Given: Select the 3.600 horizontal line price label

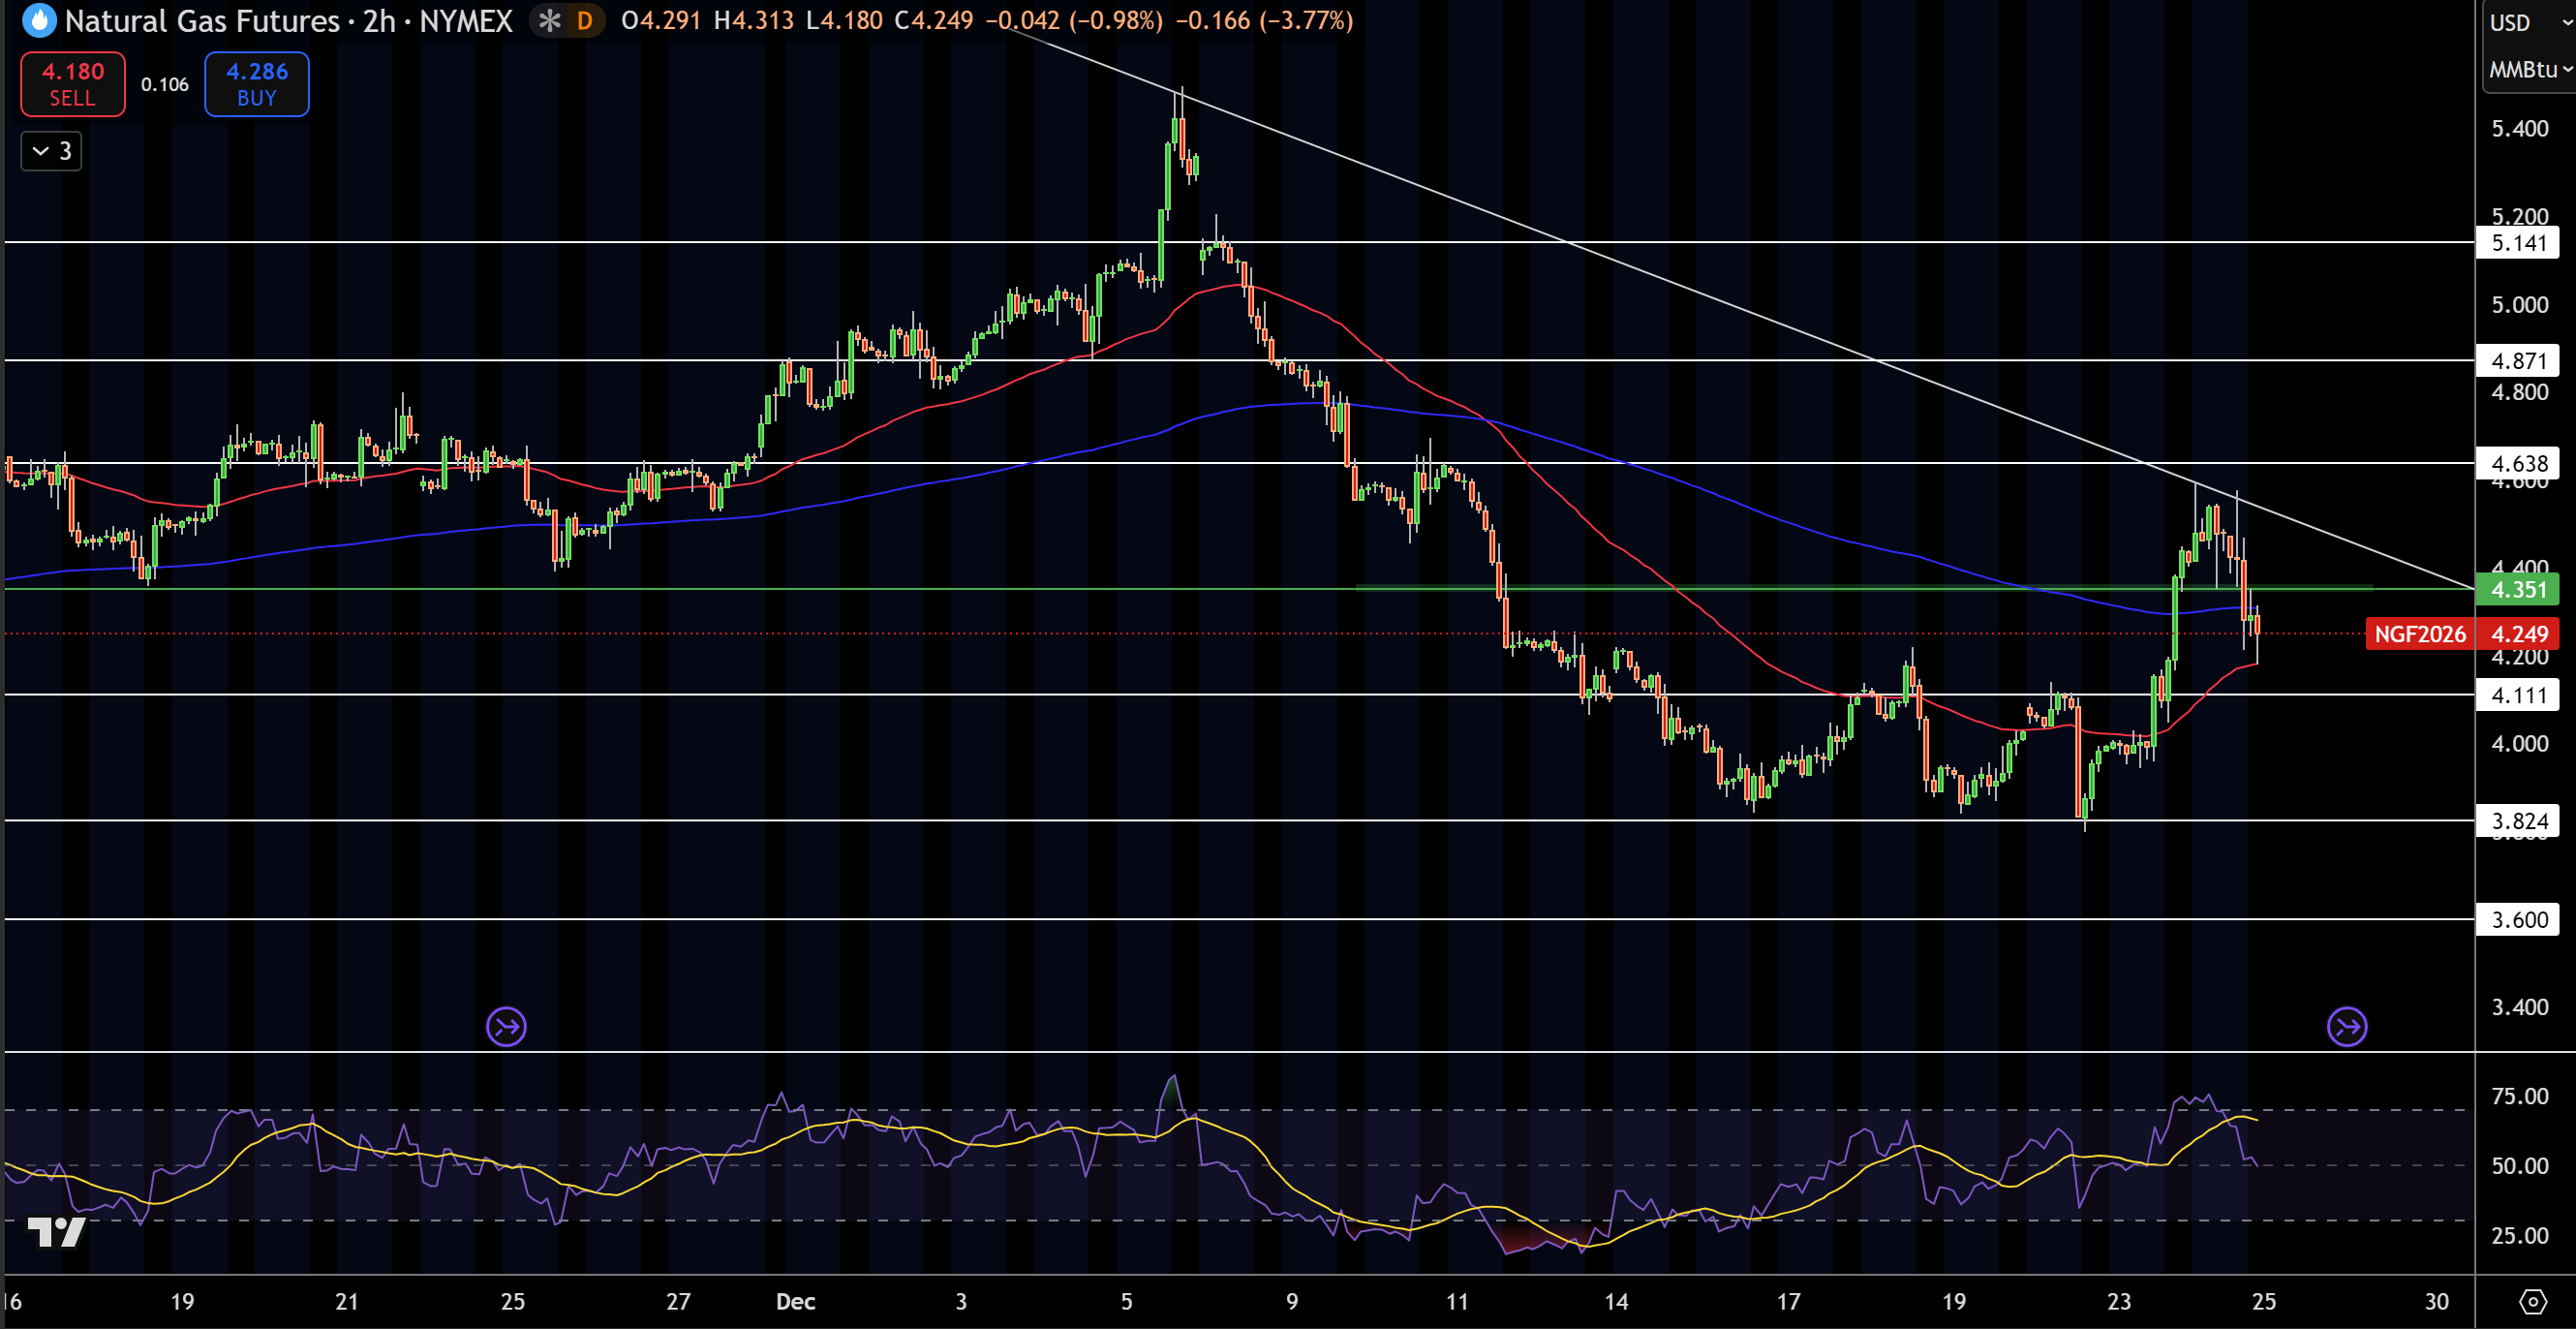Looking at the screenshot, I should click(2518, 919).
